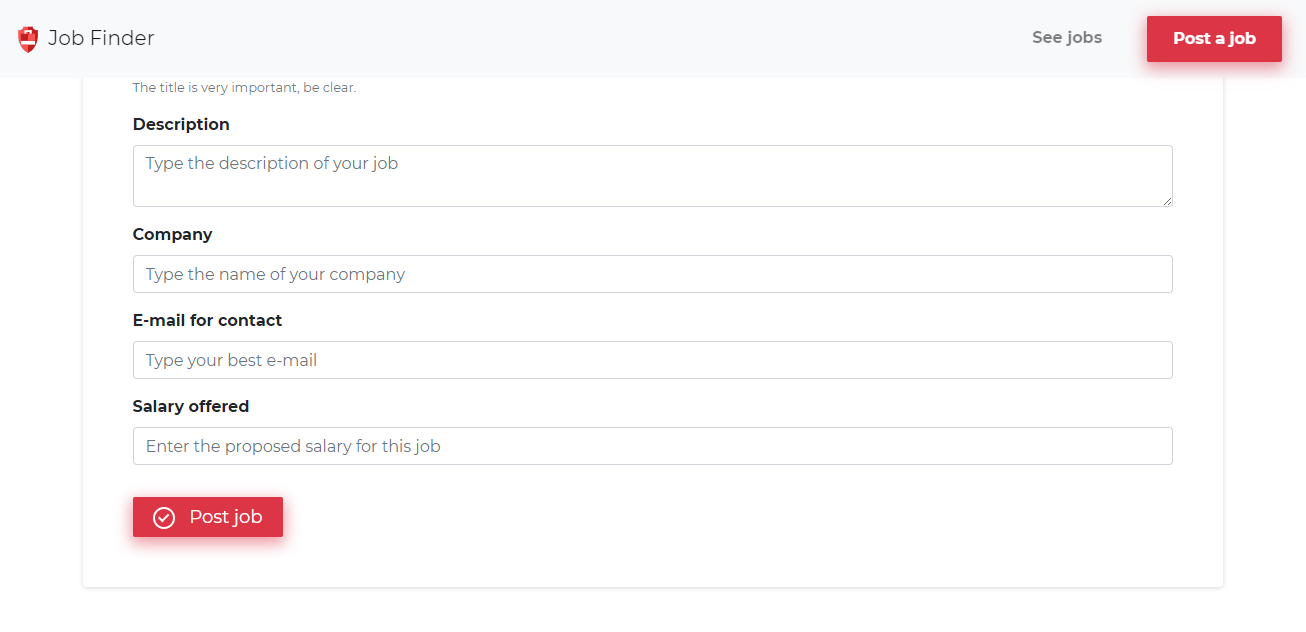
Task: Grab the Description textarea resize handle
Action: tap(1166, 200)
